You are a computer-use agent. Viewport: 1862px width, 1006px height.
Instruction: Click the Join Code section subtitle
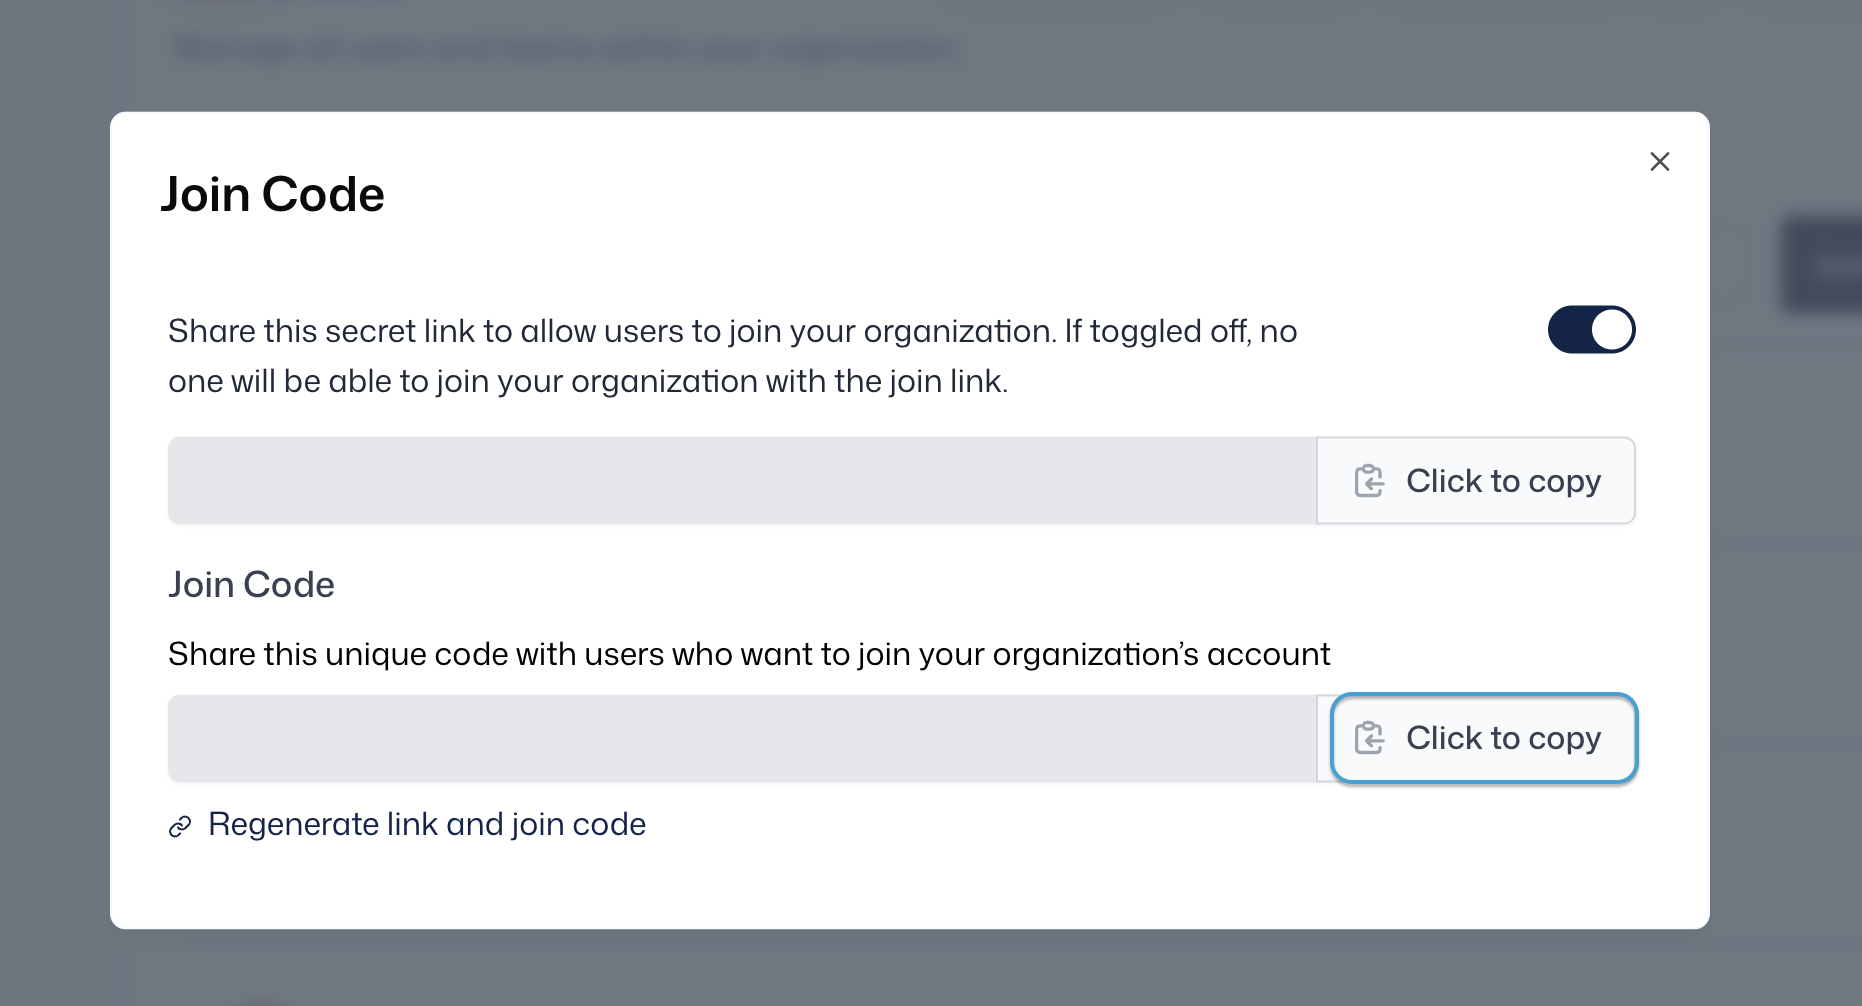[251, 584]
